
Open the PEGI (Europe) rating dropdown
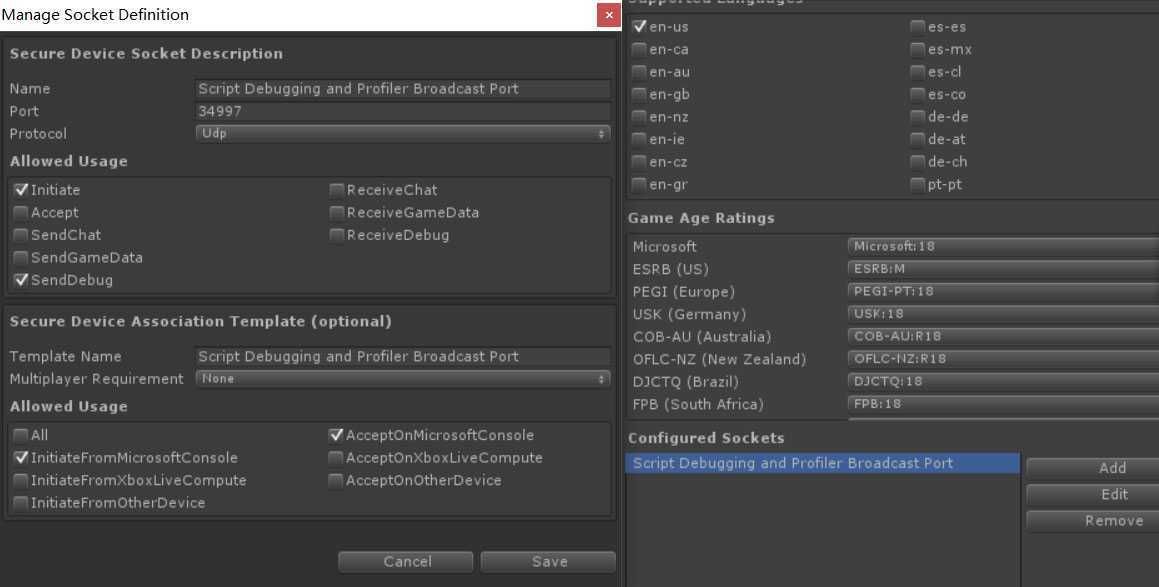click(x=1003, y=291)
